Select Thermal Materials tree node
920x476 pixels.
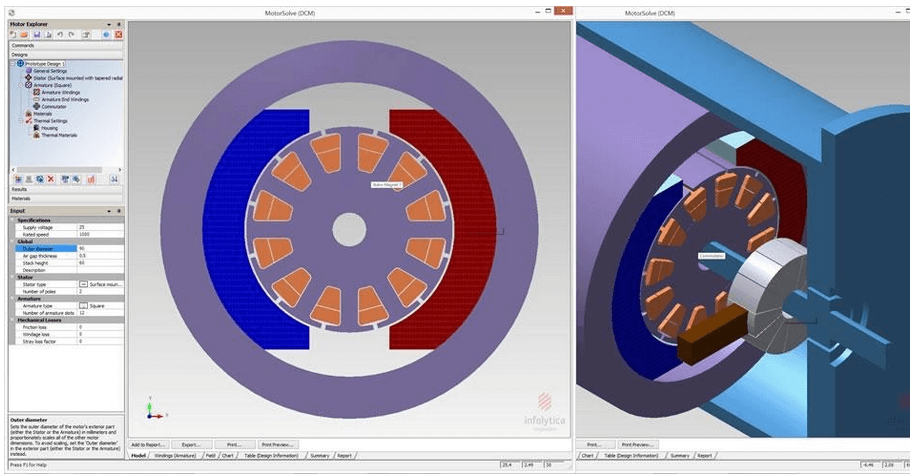click(x=59, y=134)
